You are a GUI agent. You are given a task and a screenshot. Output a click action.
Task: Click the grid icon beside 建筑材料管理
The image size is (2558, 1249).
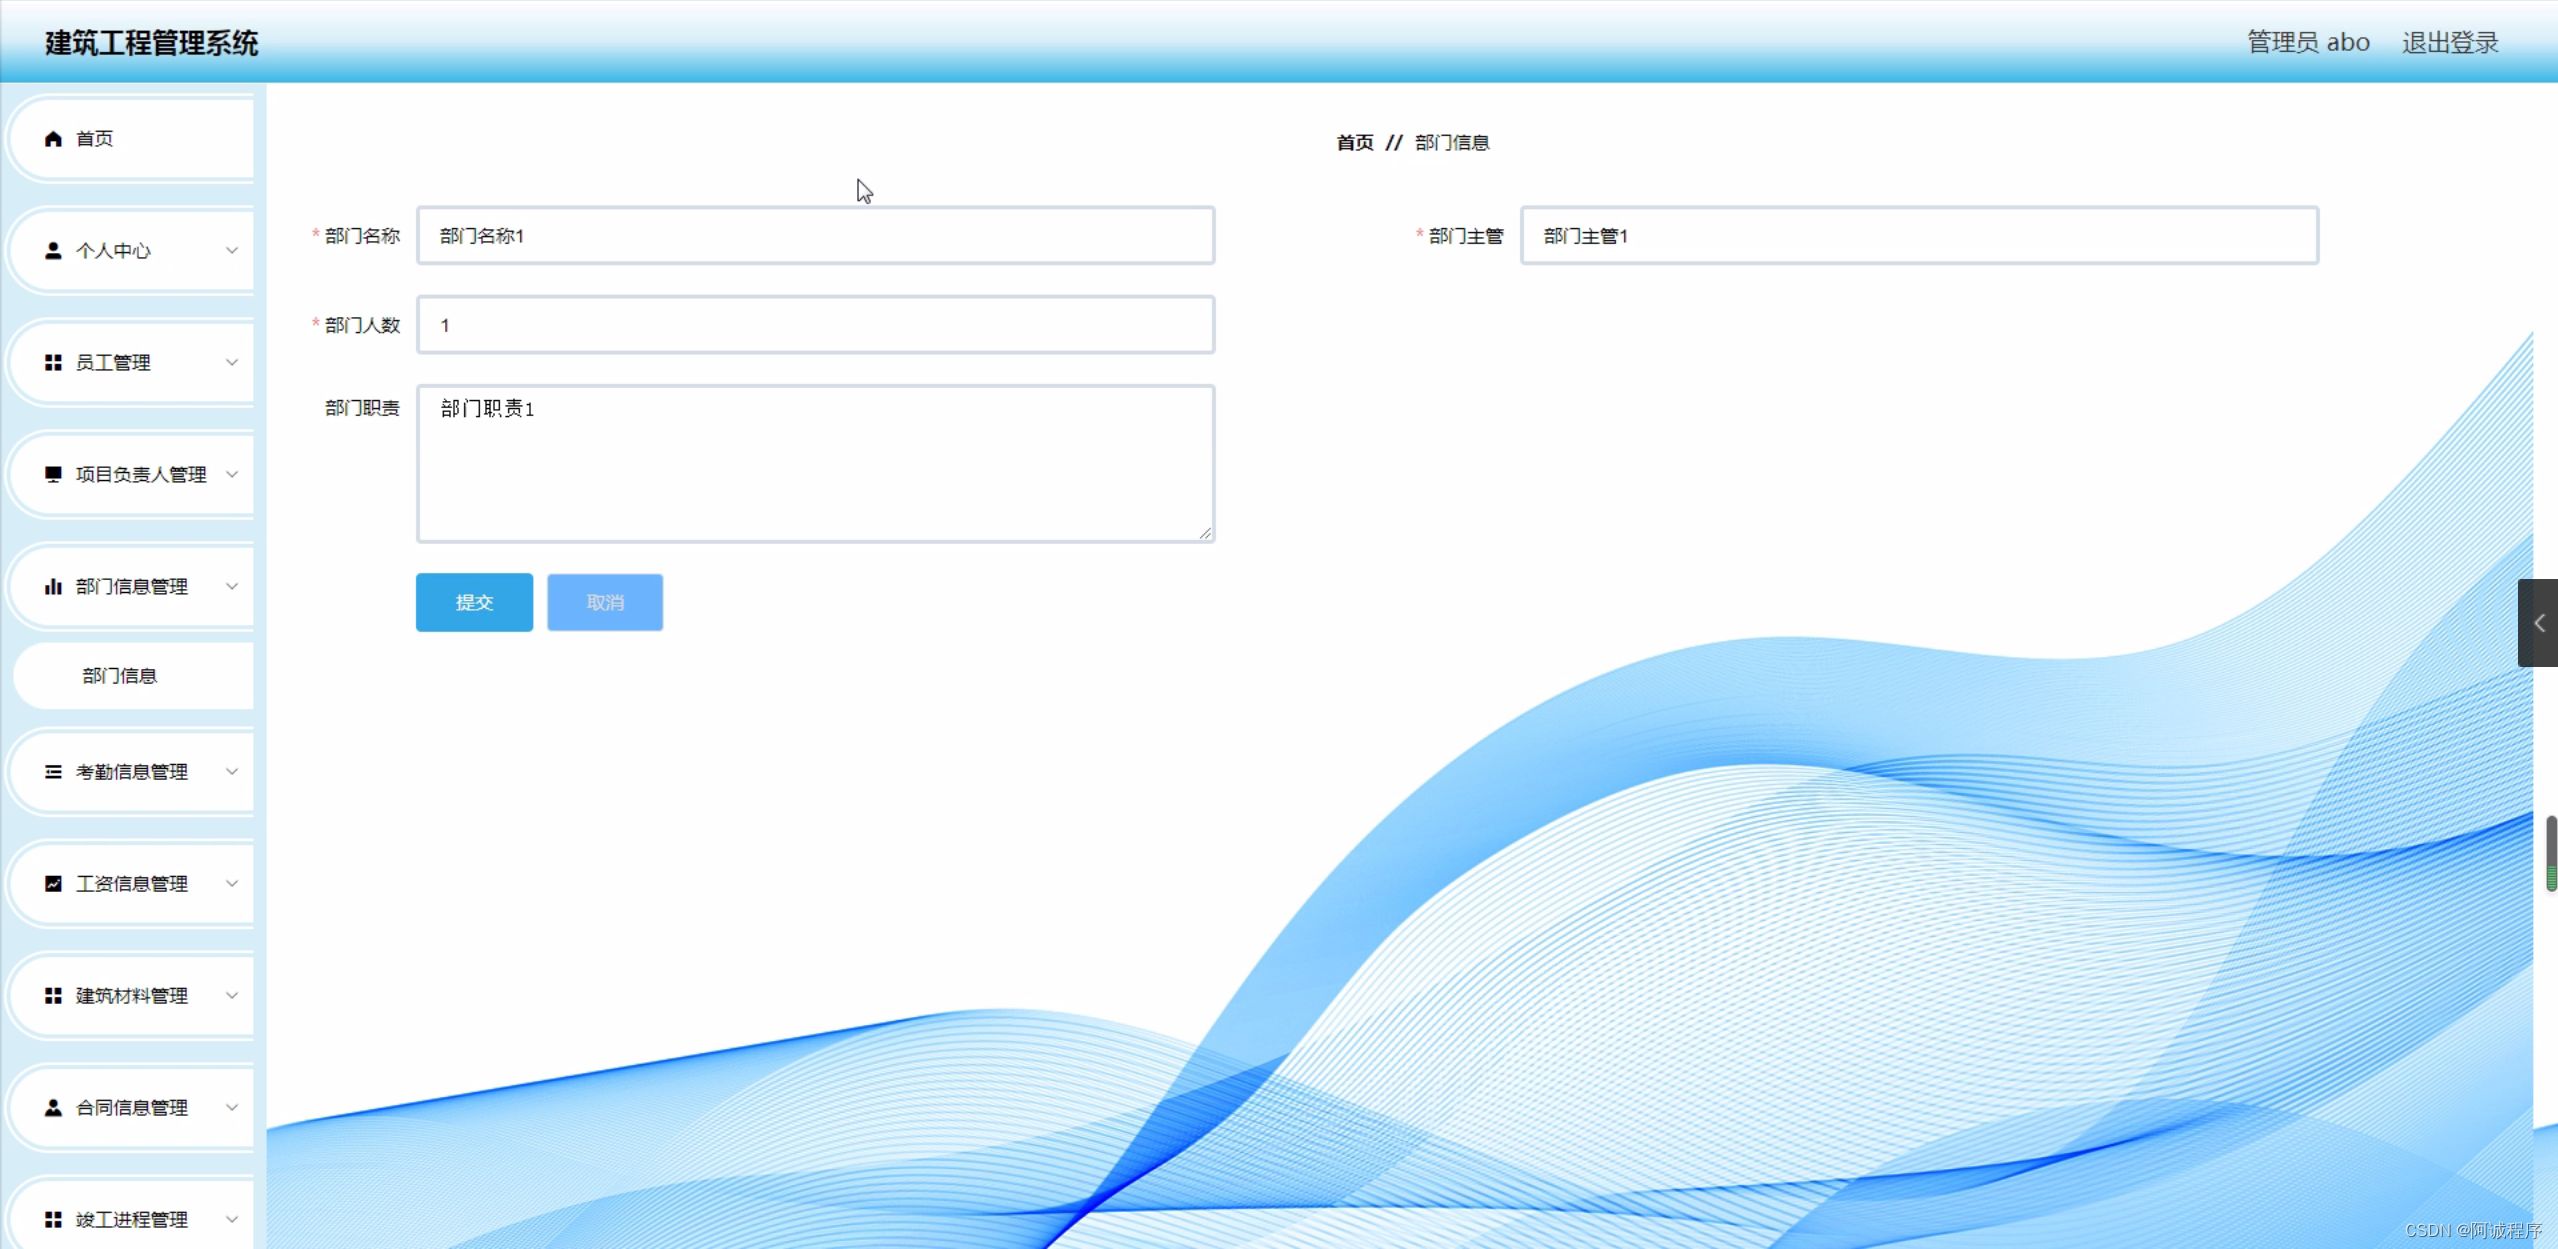(53, 996)
